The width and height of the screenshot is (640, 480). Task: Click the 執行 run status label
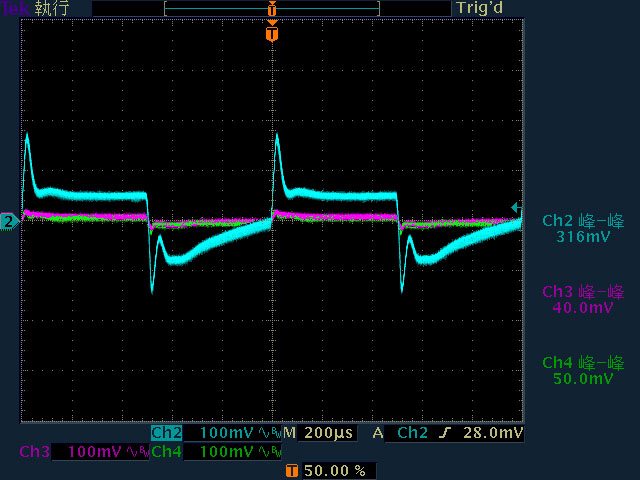click(x=52, y=8)
